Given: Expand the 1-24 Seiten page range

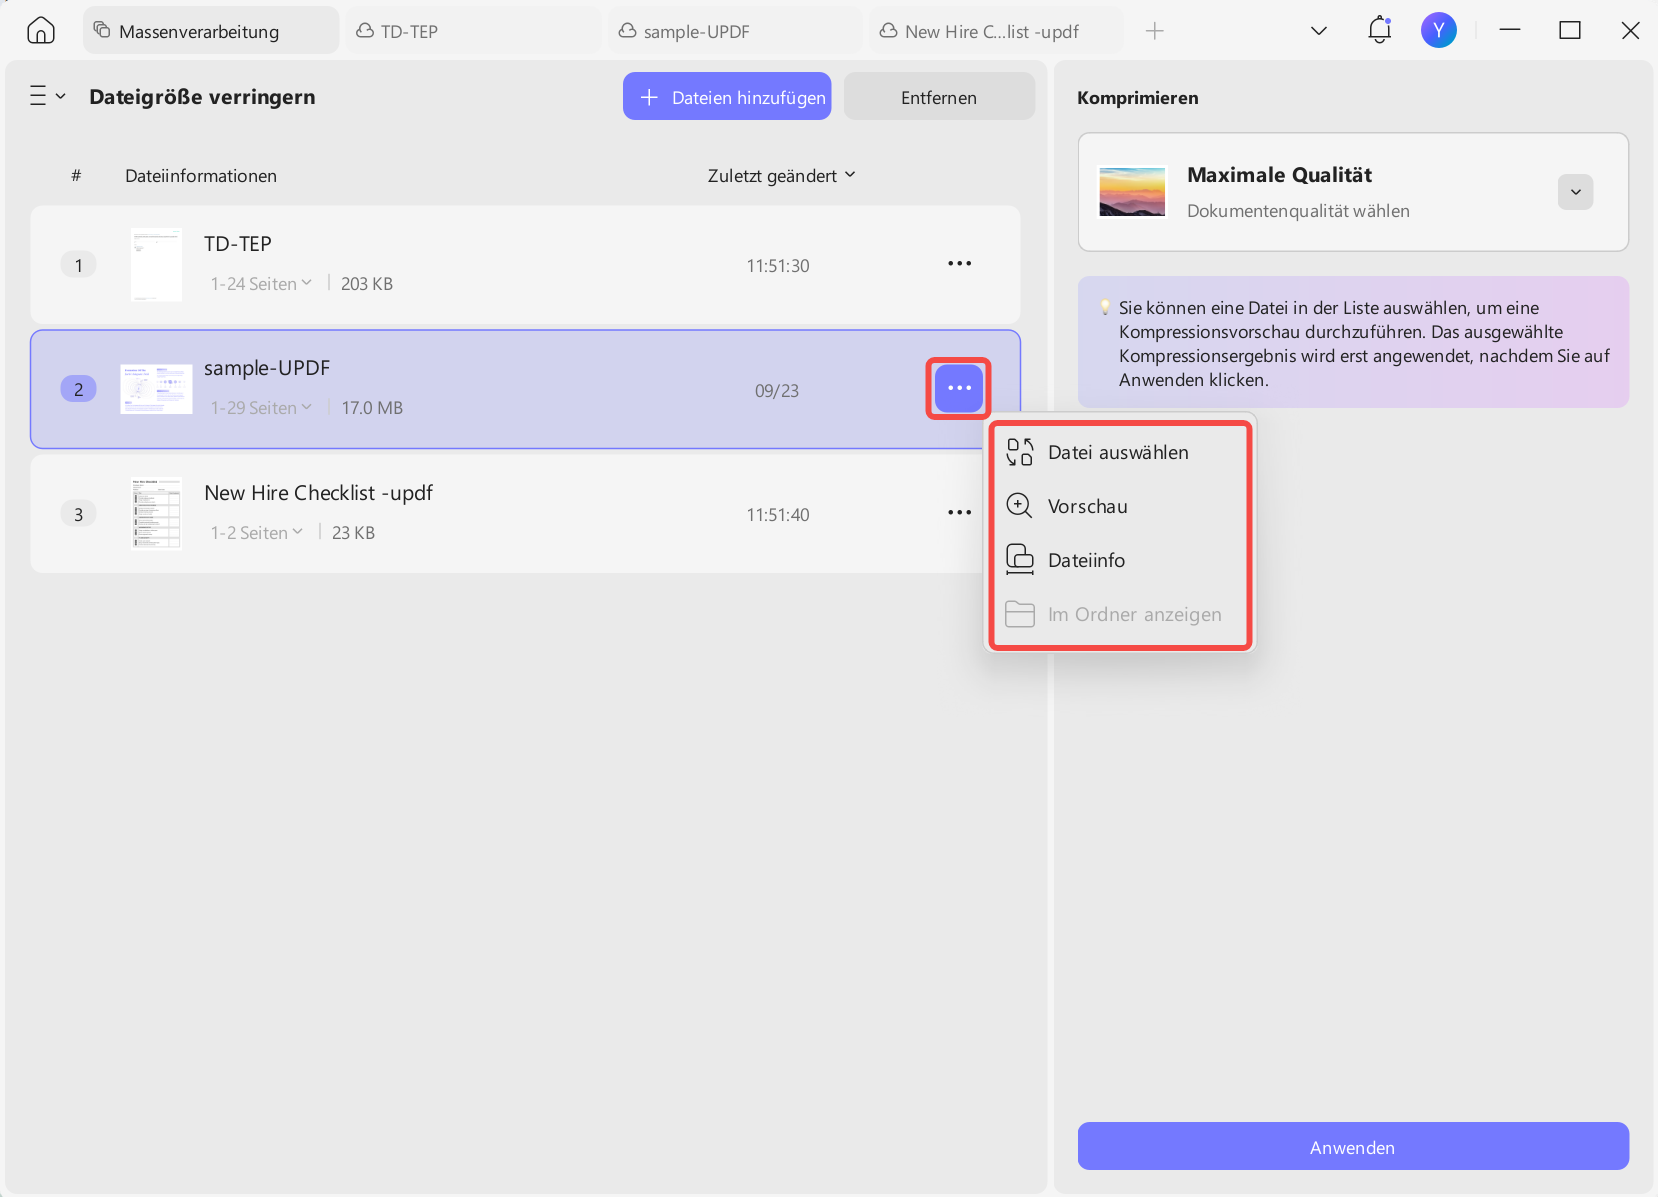Looking at the screenshot, I should pyautogui.click(x=261, y=284).
